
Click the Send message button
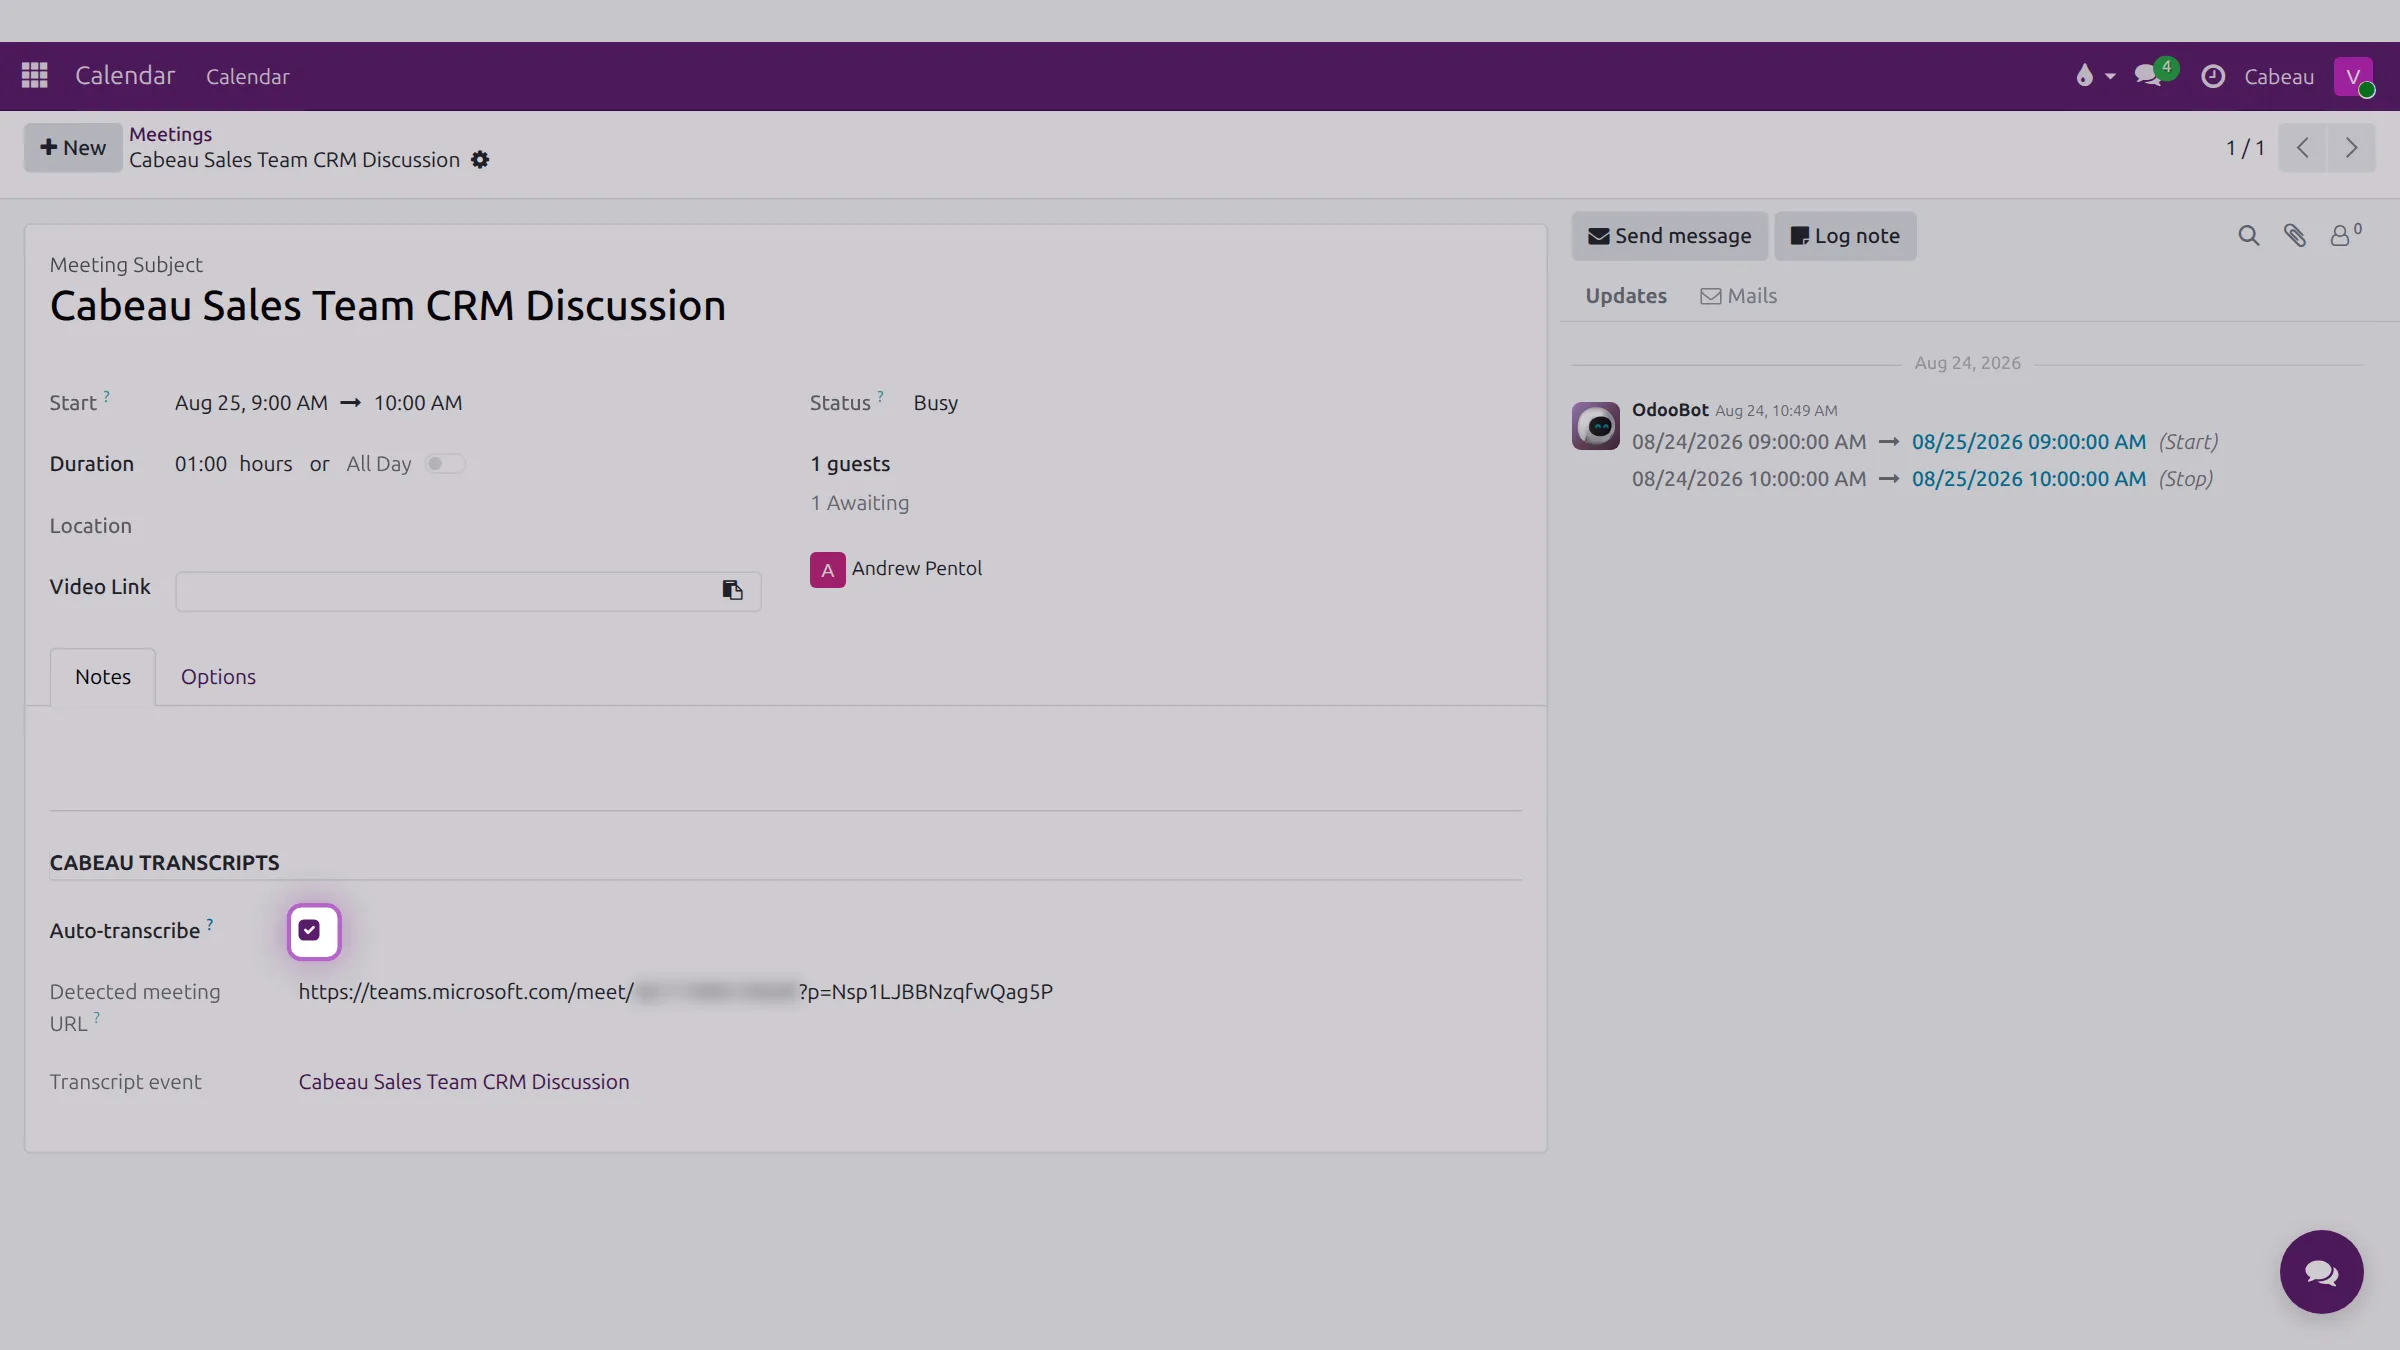(1669, 236)
